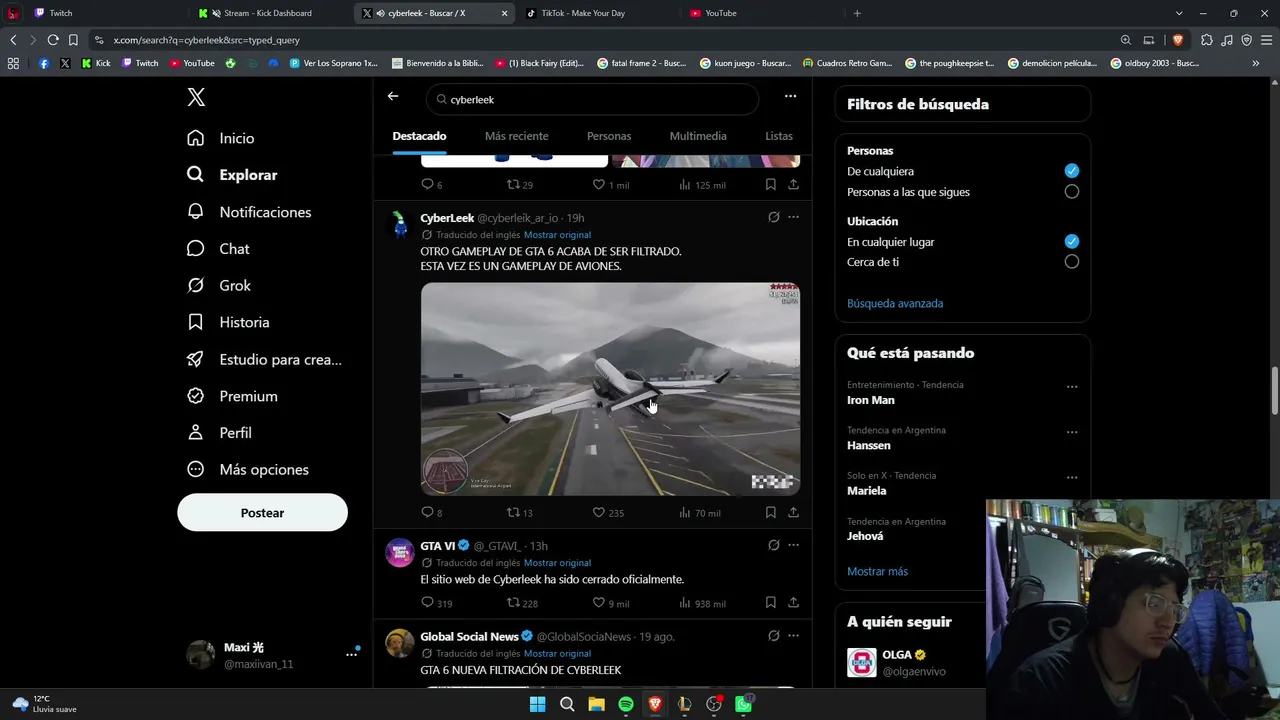Screen dimensions: 1280x720
Task: Open Grok actions on Global Social News tweet
Action: click(x=773, y=635)
